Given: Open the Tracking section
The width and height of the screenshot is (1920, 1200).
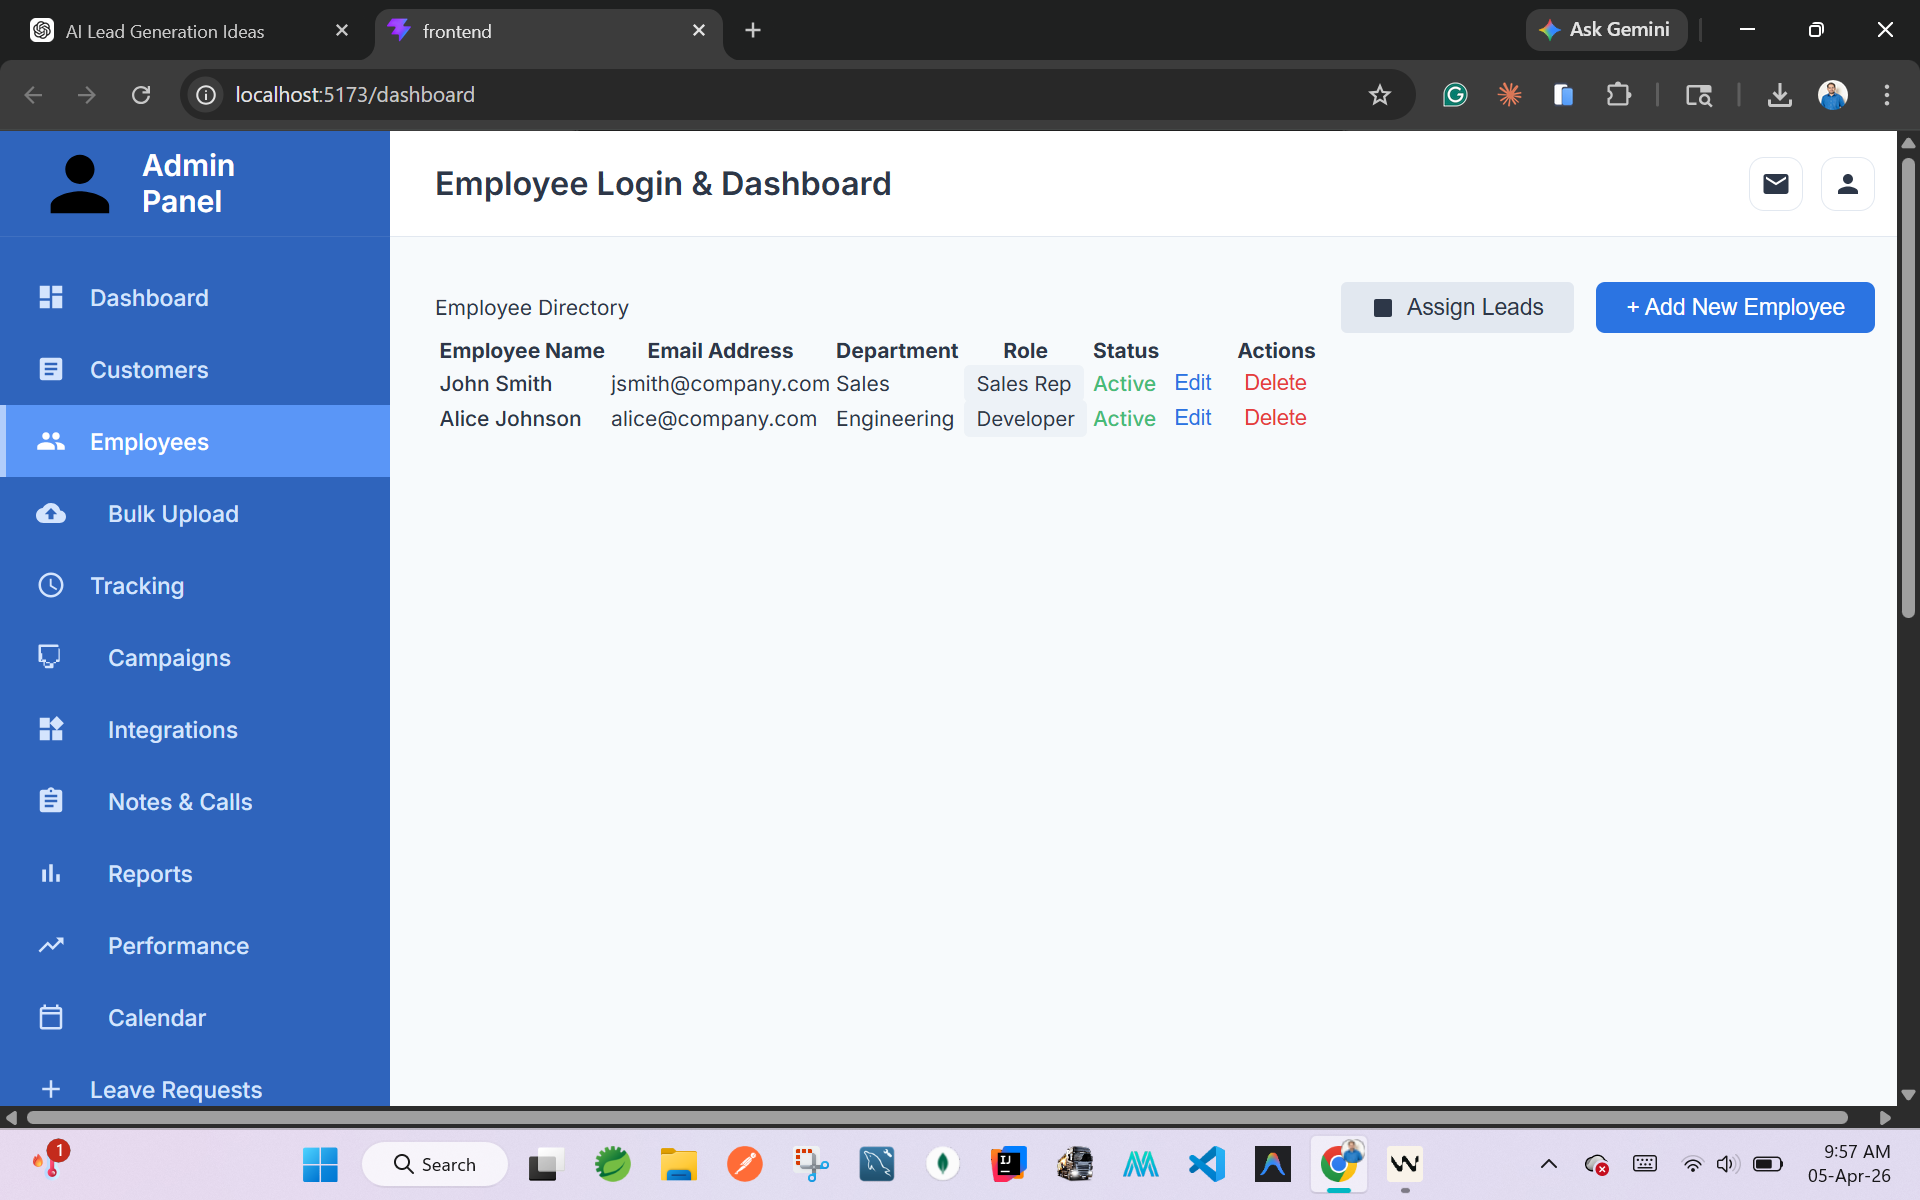Looking at the screenshot, I should click(x=195, y=586).
